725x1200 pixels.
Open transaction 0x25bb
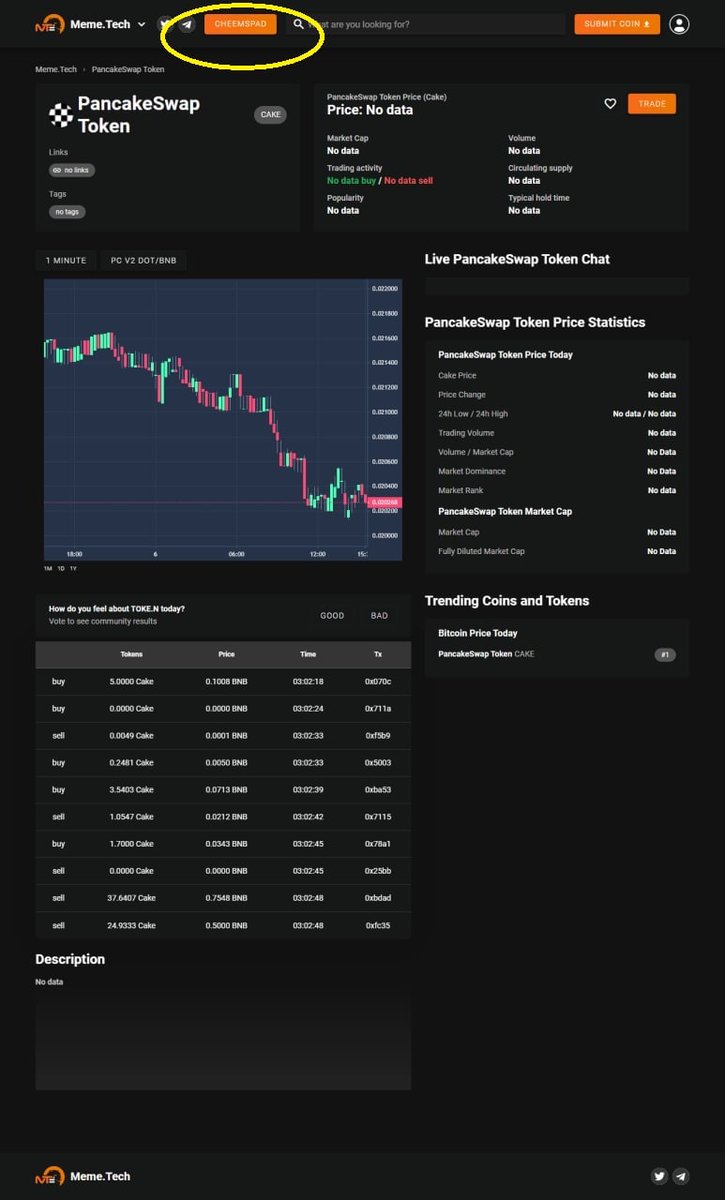tap(378, 871)
